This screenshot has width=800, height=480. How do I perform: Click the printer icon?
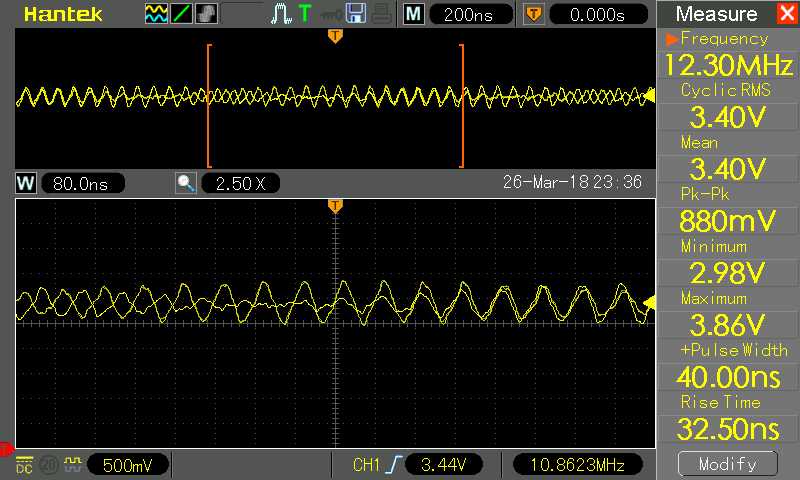click(381, 14)
